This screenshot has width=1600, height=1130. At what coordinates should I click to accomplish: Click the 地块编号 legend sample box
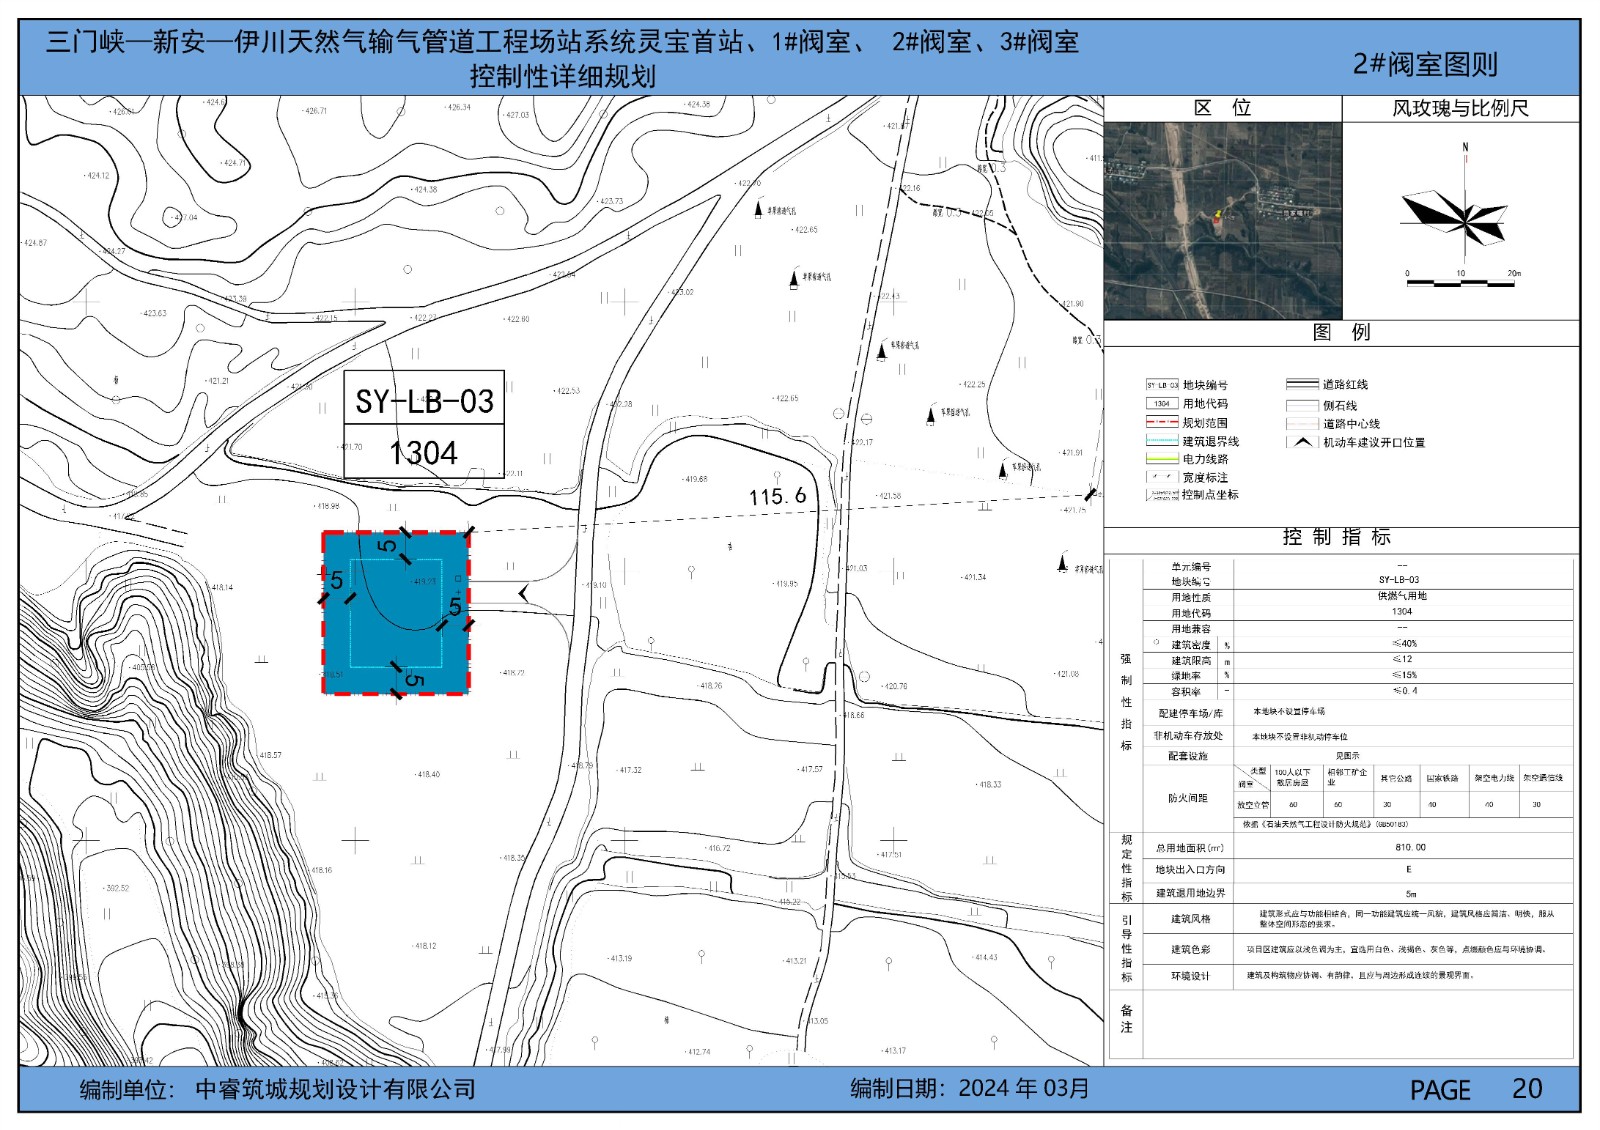(x=1161, y=385)
